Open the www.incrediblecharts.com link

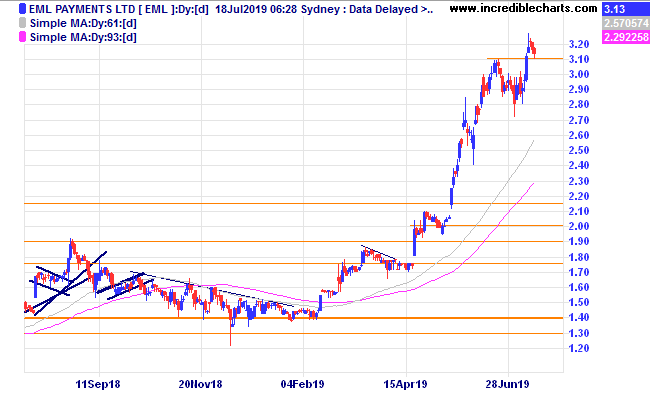523,8
